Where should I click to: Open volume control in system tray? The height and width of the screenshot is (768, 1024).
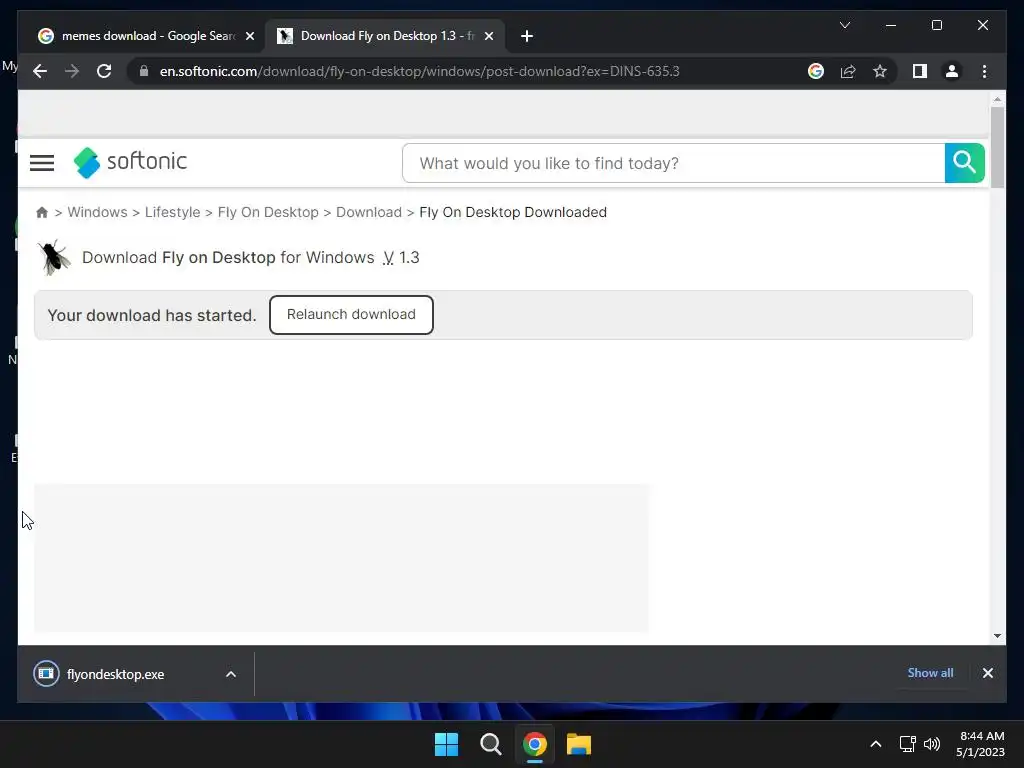[932, 743]
